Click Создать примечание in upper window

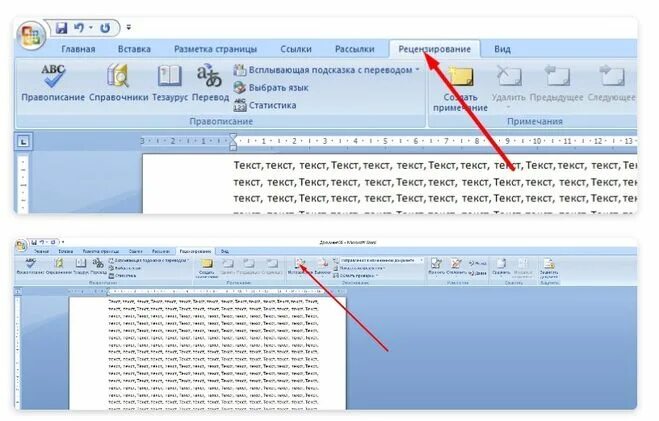[460, 88]
